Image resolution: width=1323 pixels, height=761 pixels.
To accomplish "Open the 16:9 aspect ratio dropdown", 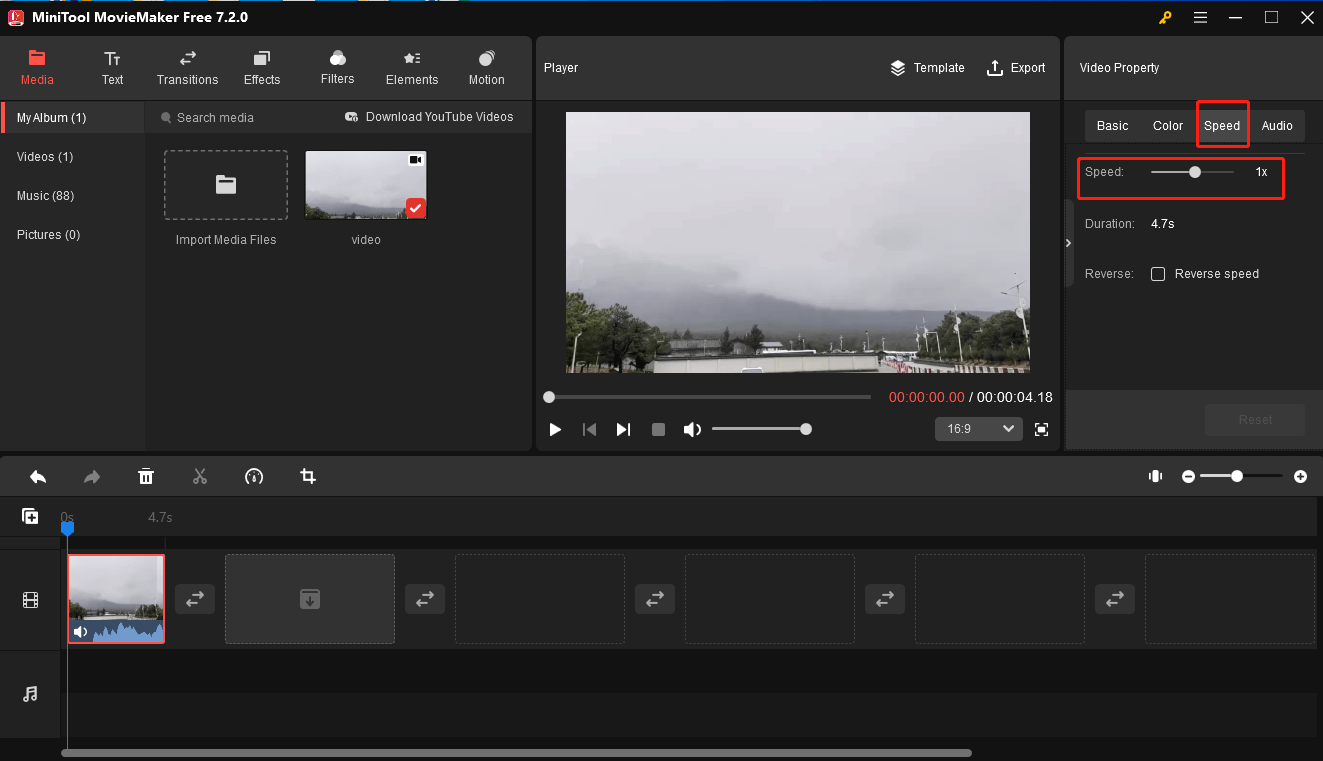I will coord(978,429).
